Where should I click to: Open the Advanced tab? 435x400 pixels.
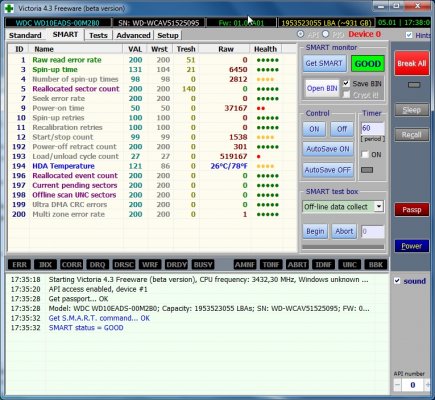[133, 35]
